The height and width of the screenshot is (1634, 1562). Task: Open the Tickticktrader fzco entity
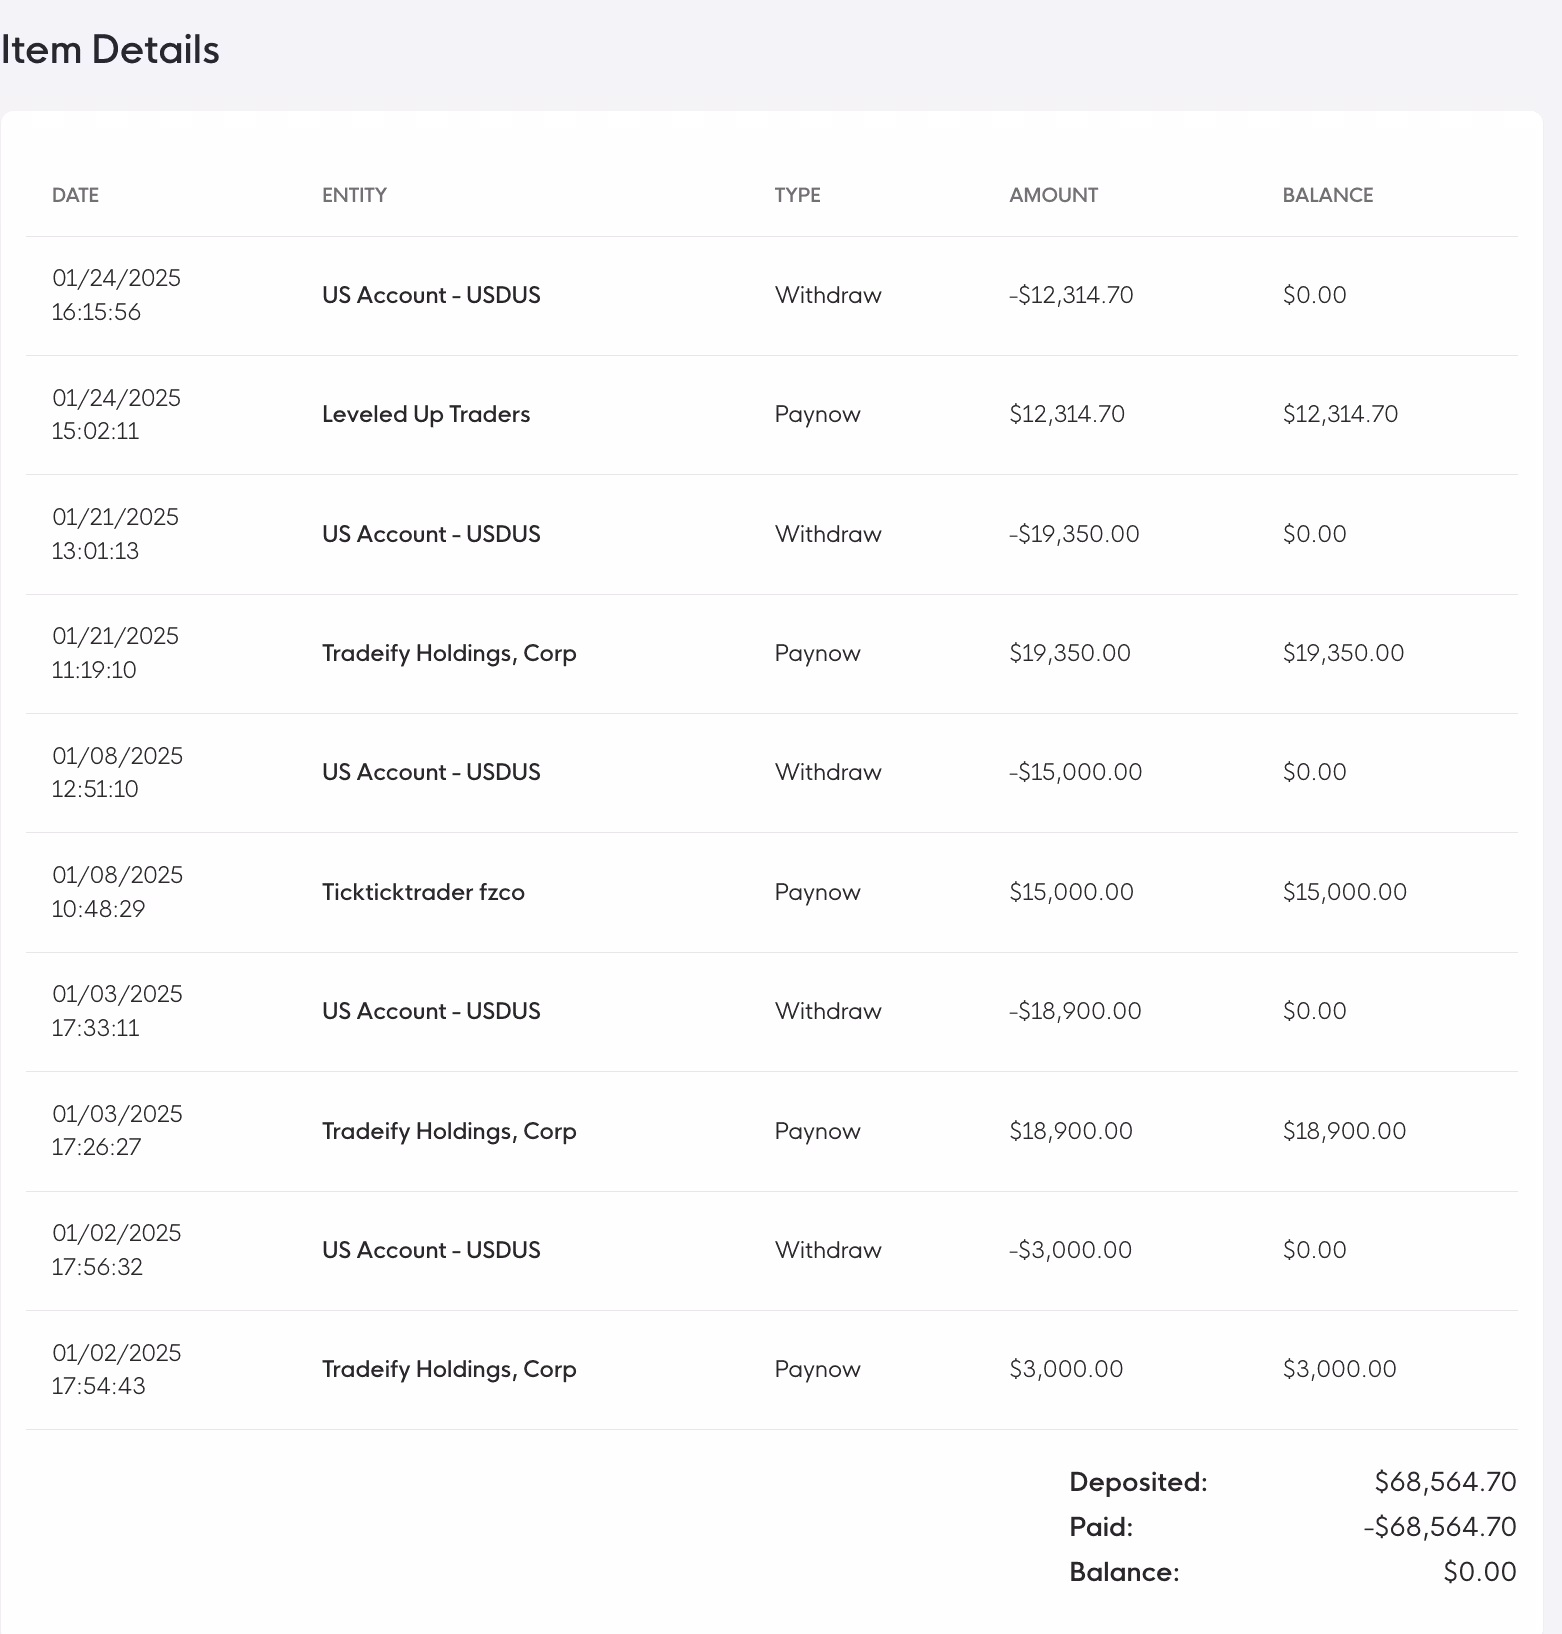[x=423, y=892]
